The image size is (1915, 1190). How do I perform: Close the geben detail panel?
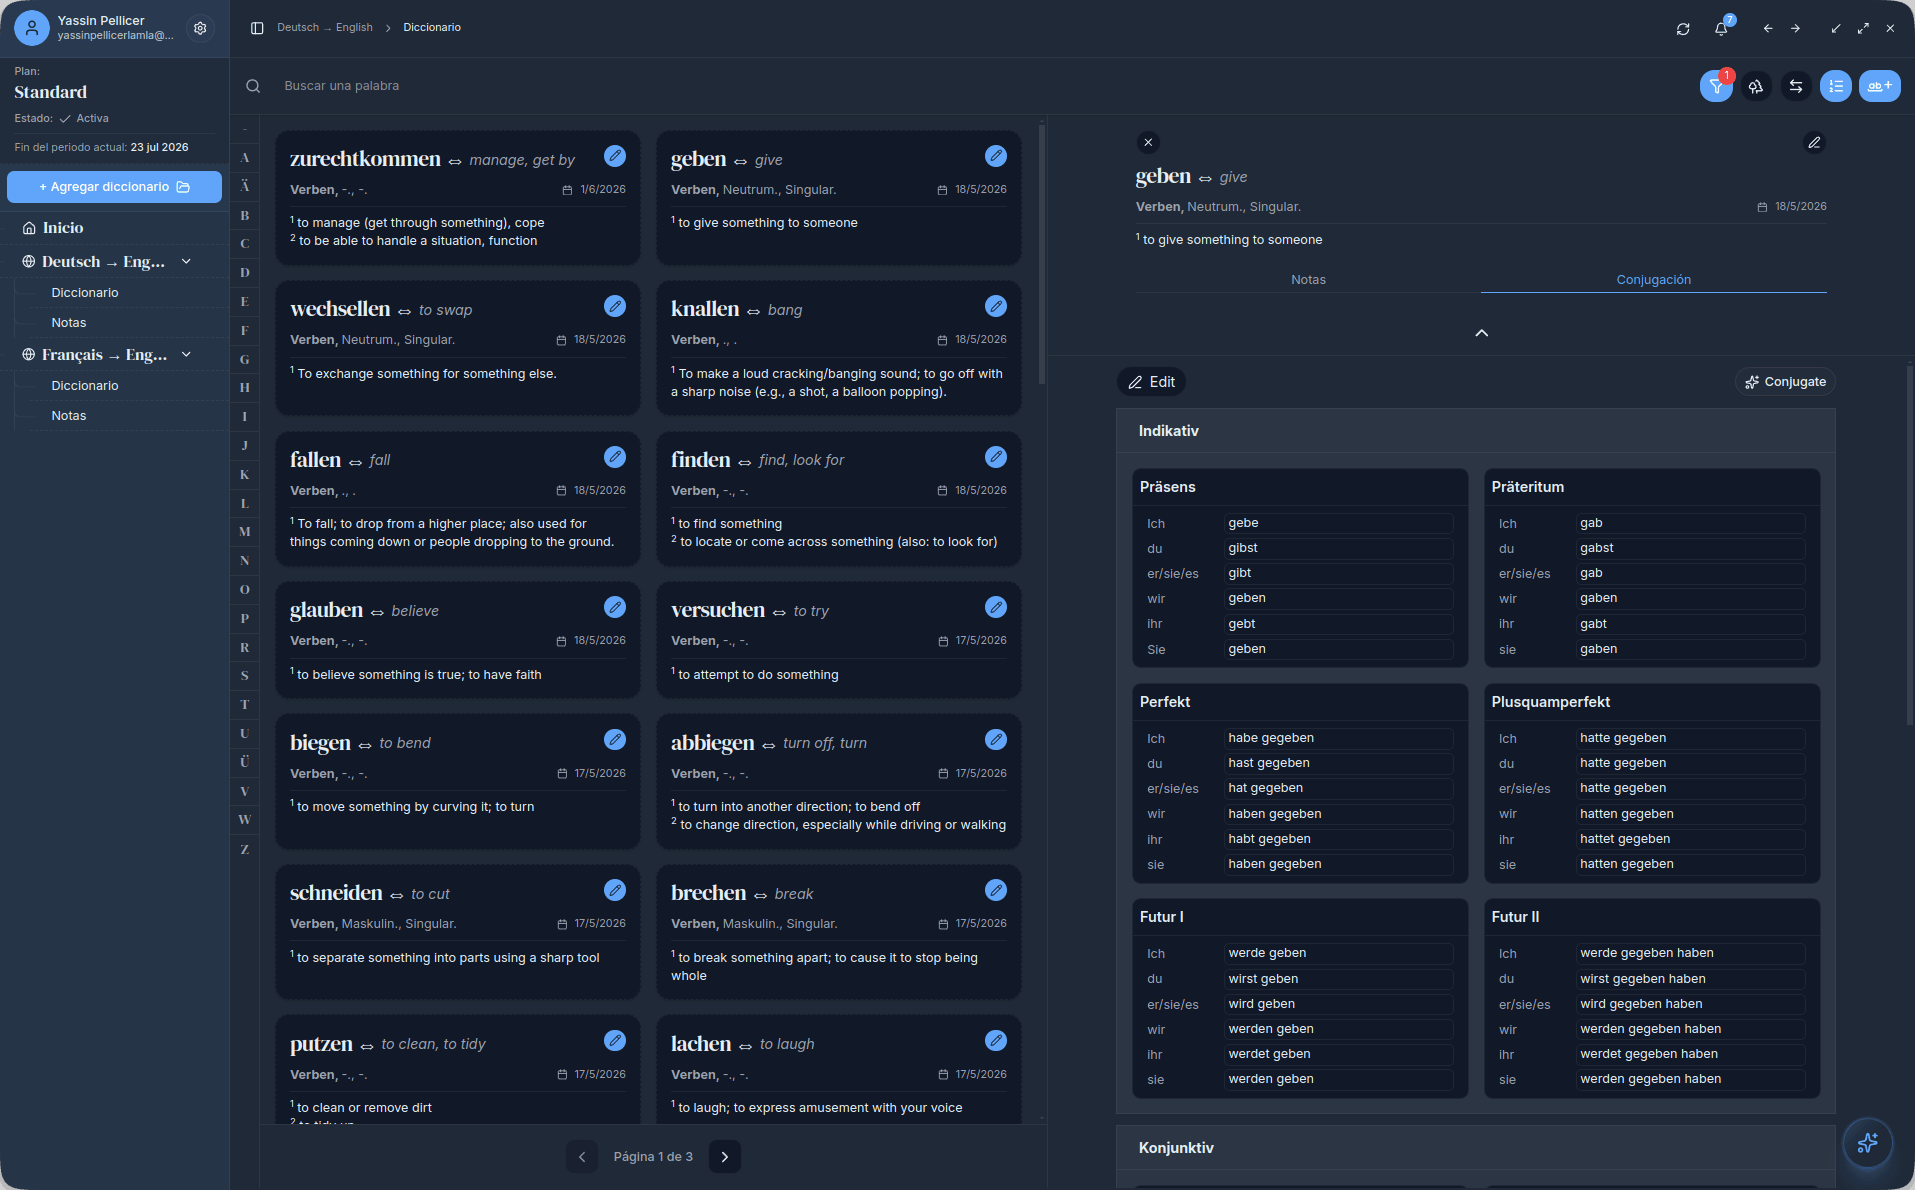click(x=1148, y=142)
